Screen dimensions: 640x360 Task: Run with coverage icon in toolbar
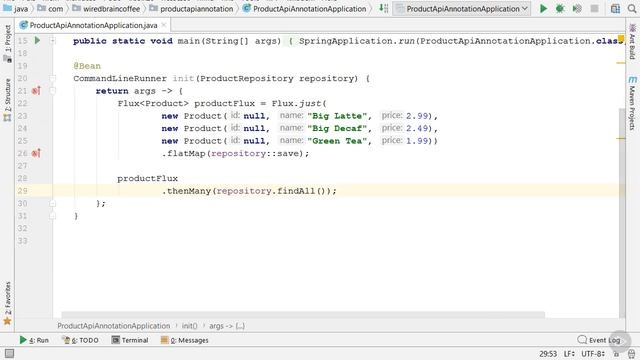tap(577, 9)
